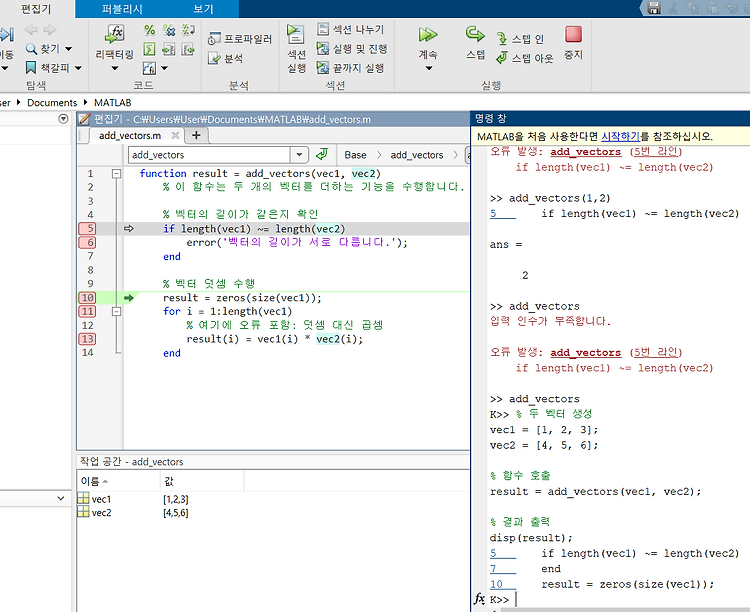Open the Continue (계속) dropdown arrow
The height and width of the screenshot is (612, 750).
pyautogui.click(x=429, y=68)
